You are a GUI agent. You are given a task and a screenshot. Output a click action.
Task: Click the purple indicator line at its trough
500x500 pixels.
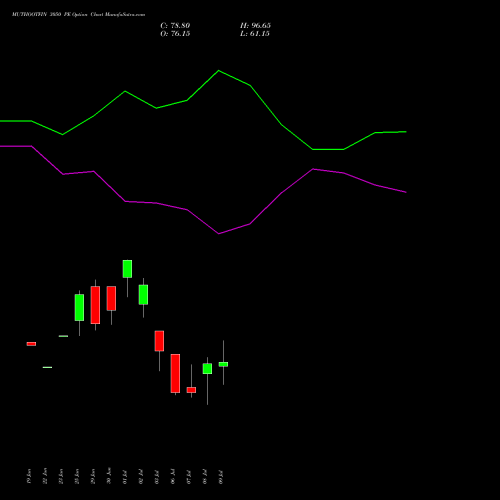point(219,233)
